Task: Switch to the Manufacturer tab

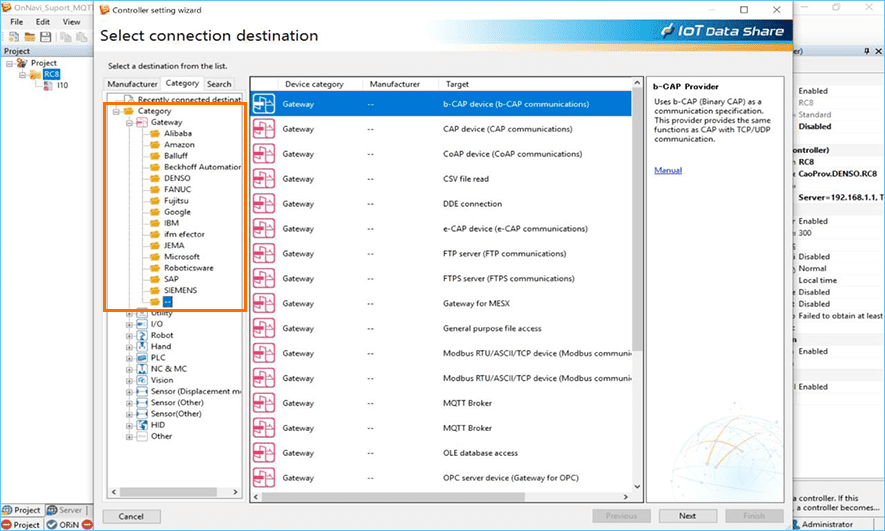Action: [133, 84]
